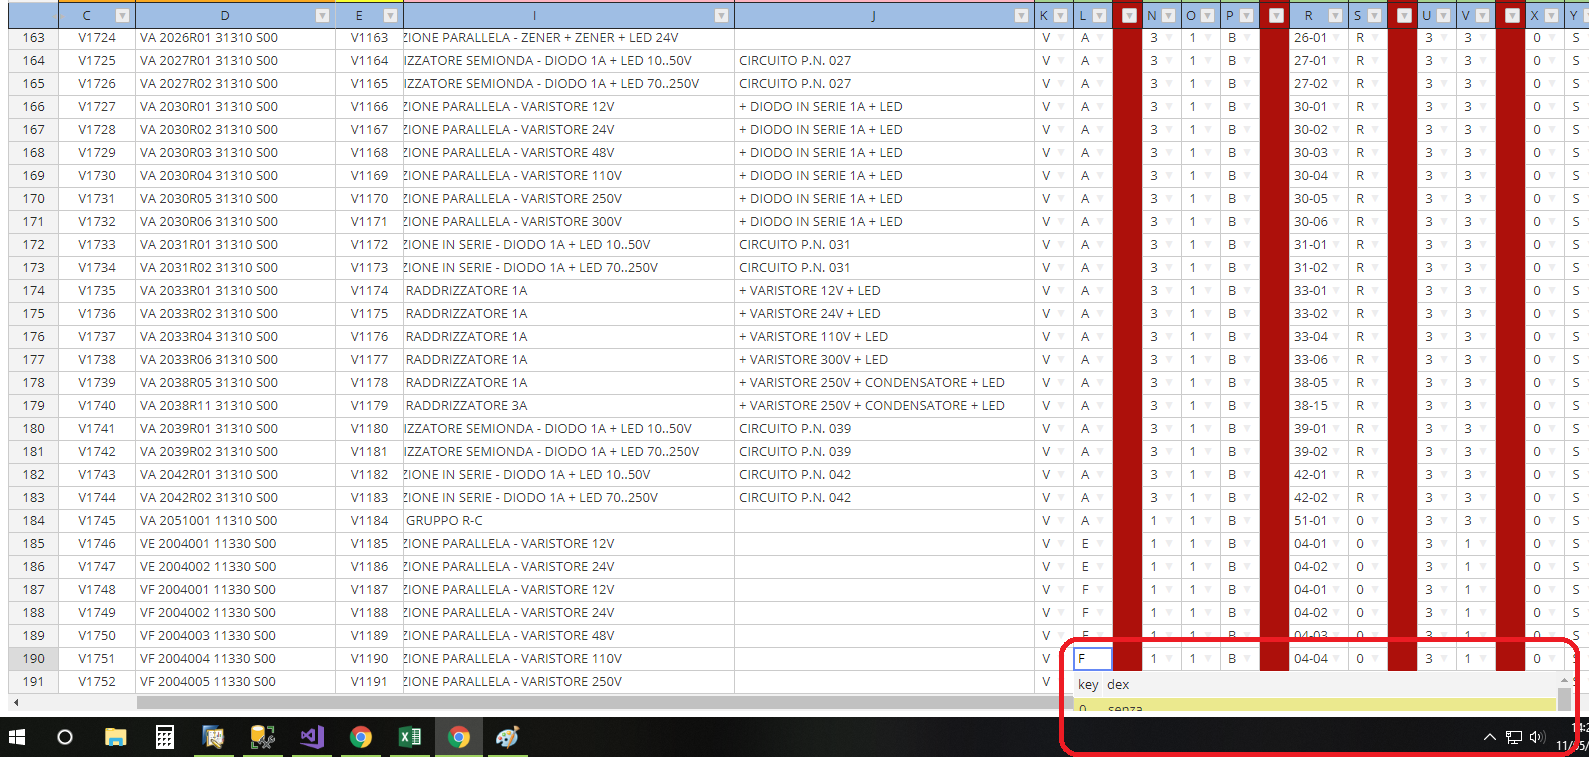
Task: Select column I header
Action: point(534,15)
